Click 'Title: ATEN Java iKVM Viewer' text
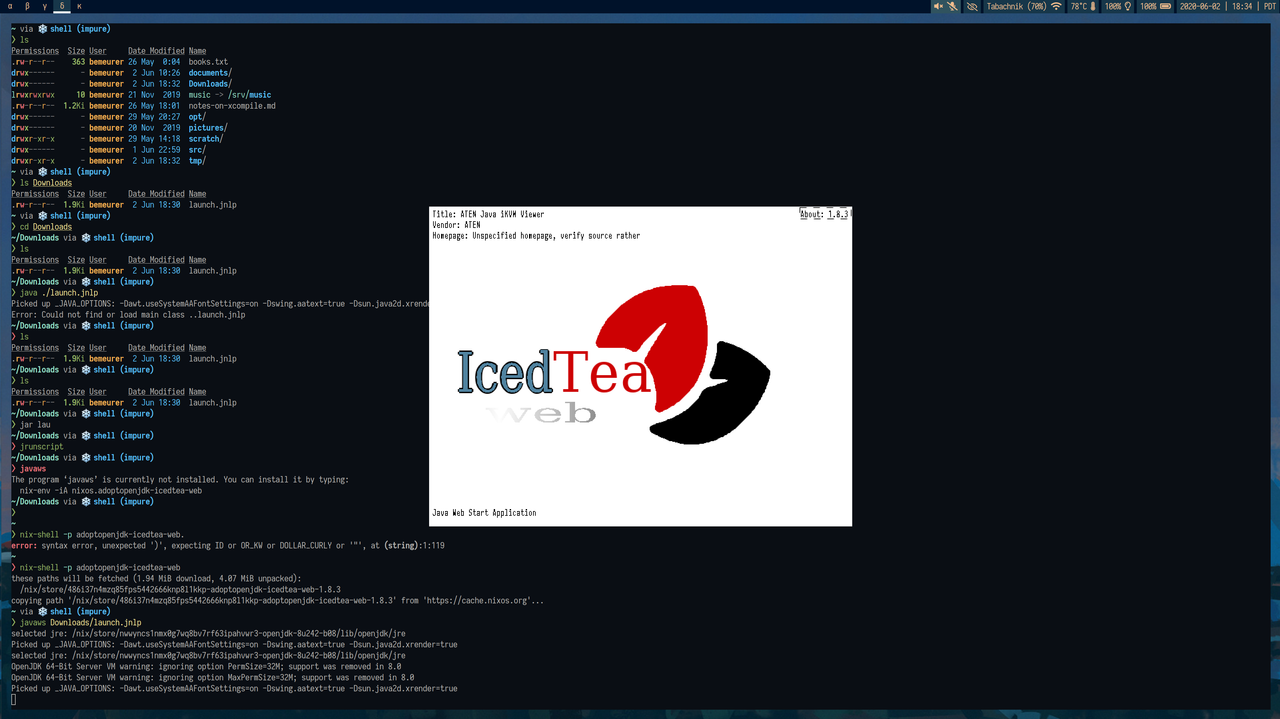 coord(488,214)
